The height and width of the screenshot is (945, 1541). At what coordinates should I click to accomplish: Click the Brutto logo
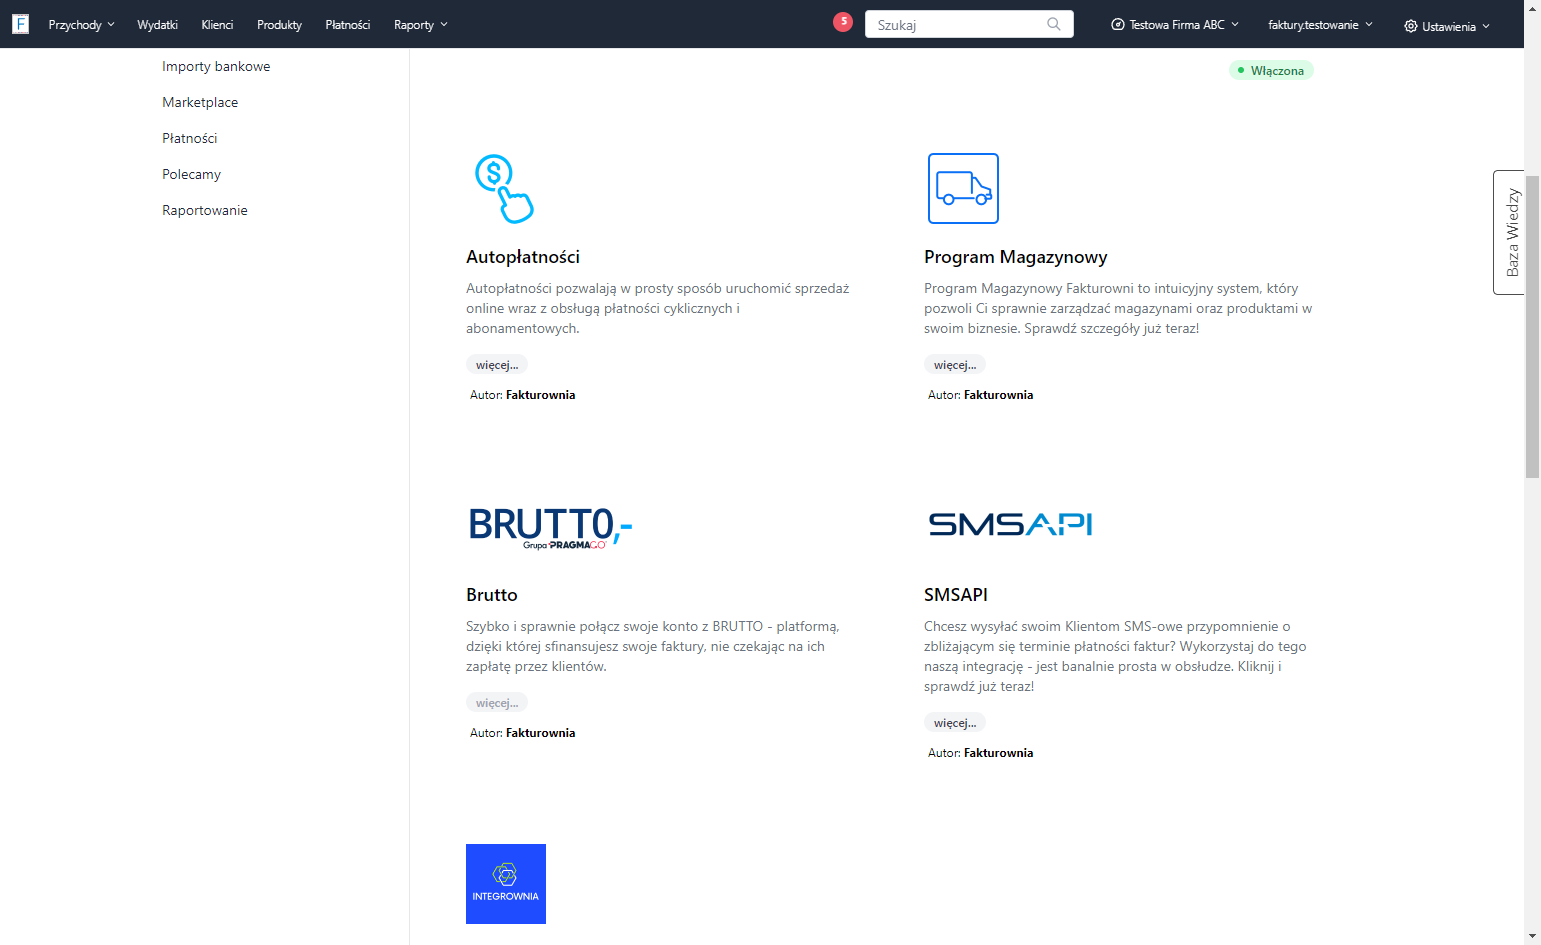(x=550, y=527)
